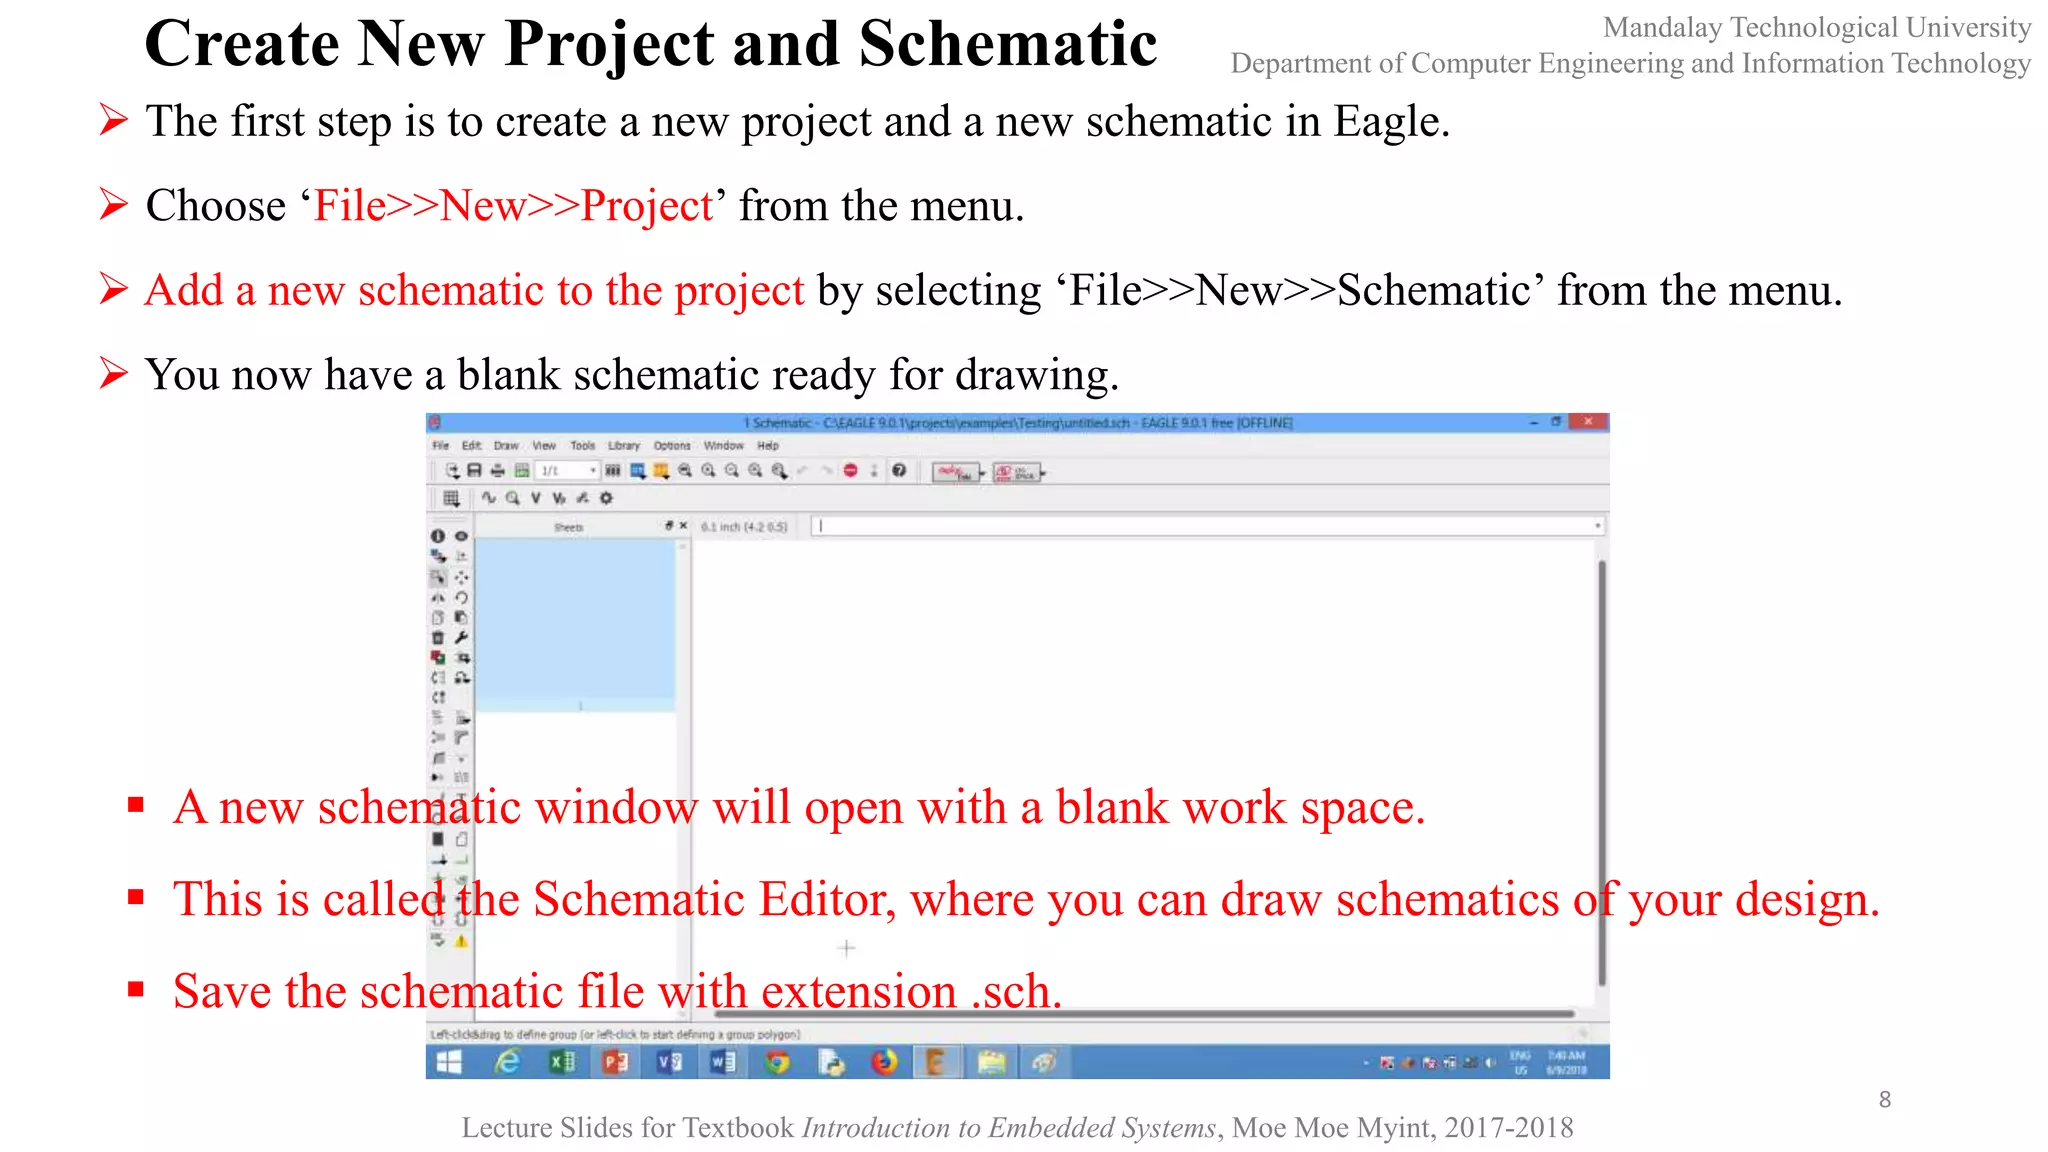Click the Rotate tool in left palette
The image size is (2048, 1152).
click(x=461, y=597)
